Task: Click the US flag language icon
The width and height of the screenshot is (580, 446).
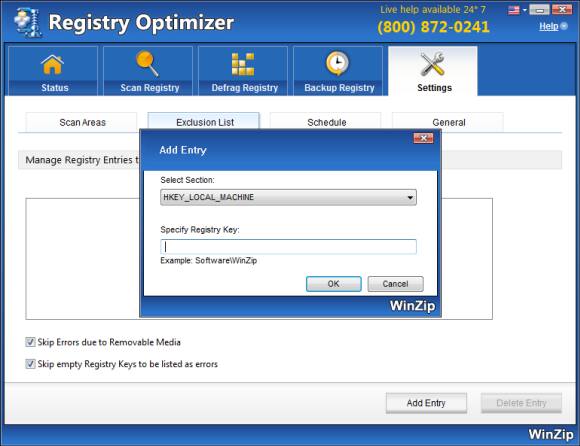Action: click(x=514, y=10)
